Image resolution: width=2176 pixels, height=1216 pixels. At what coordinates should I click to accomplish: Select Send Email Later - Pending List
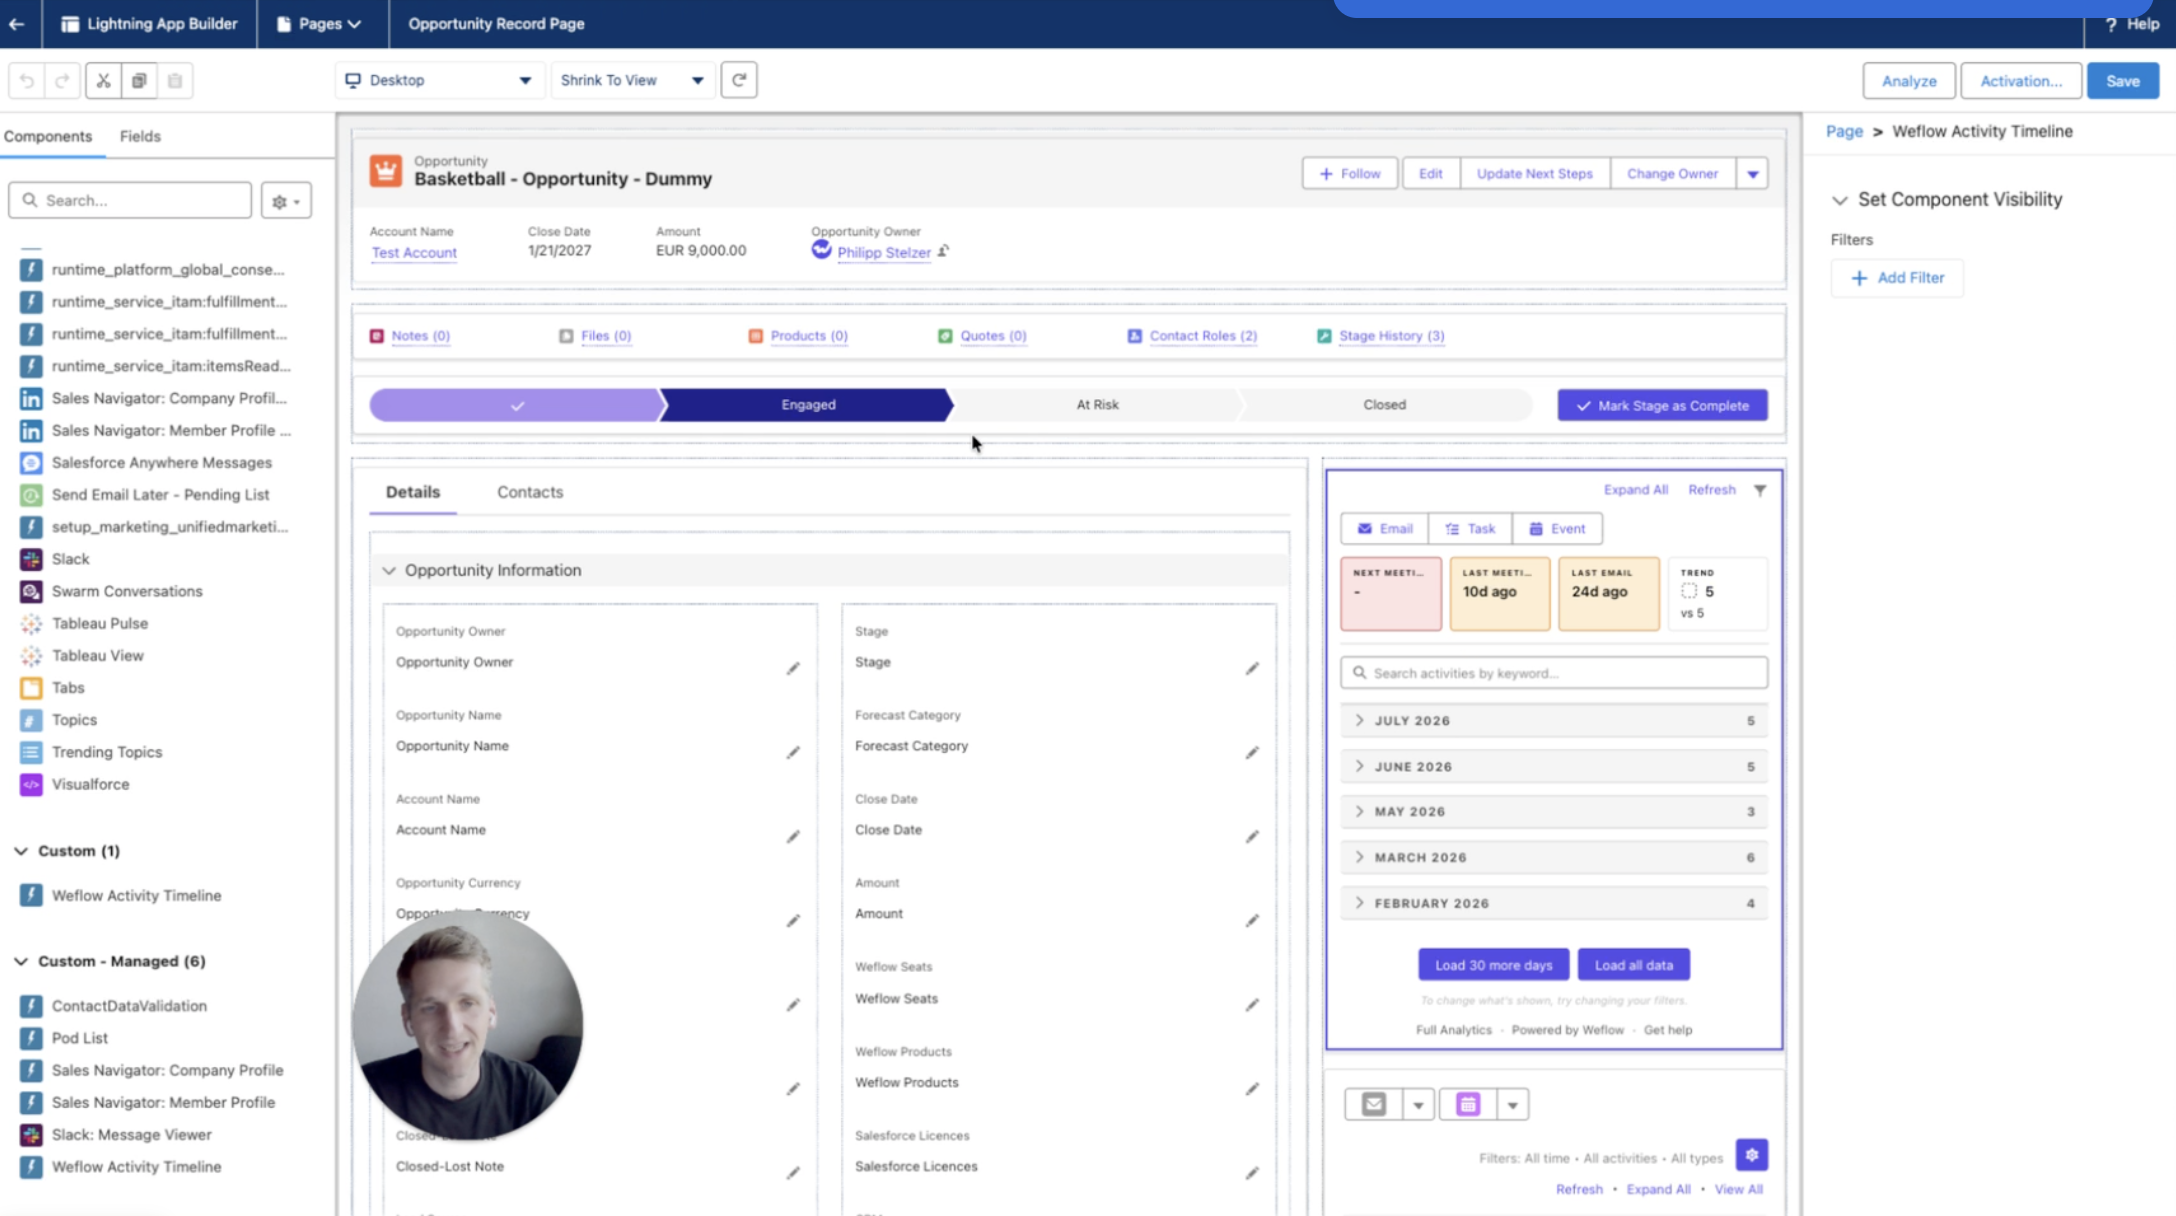pos(160,494)
